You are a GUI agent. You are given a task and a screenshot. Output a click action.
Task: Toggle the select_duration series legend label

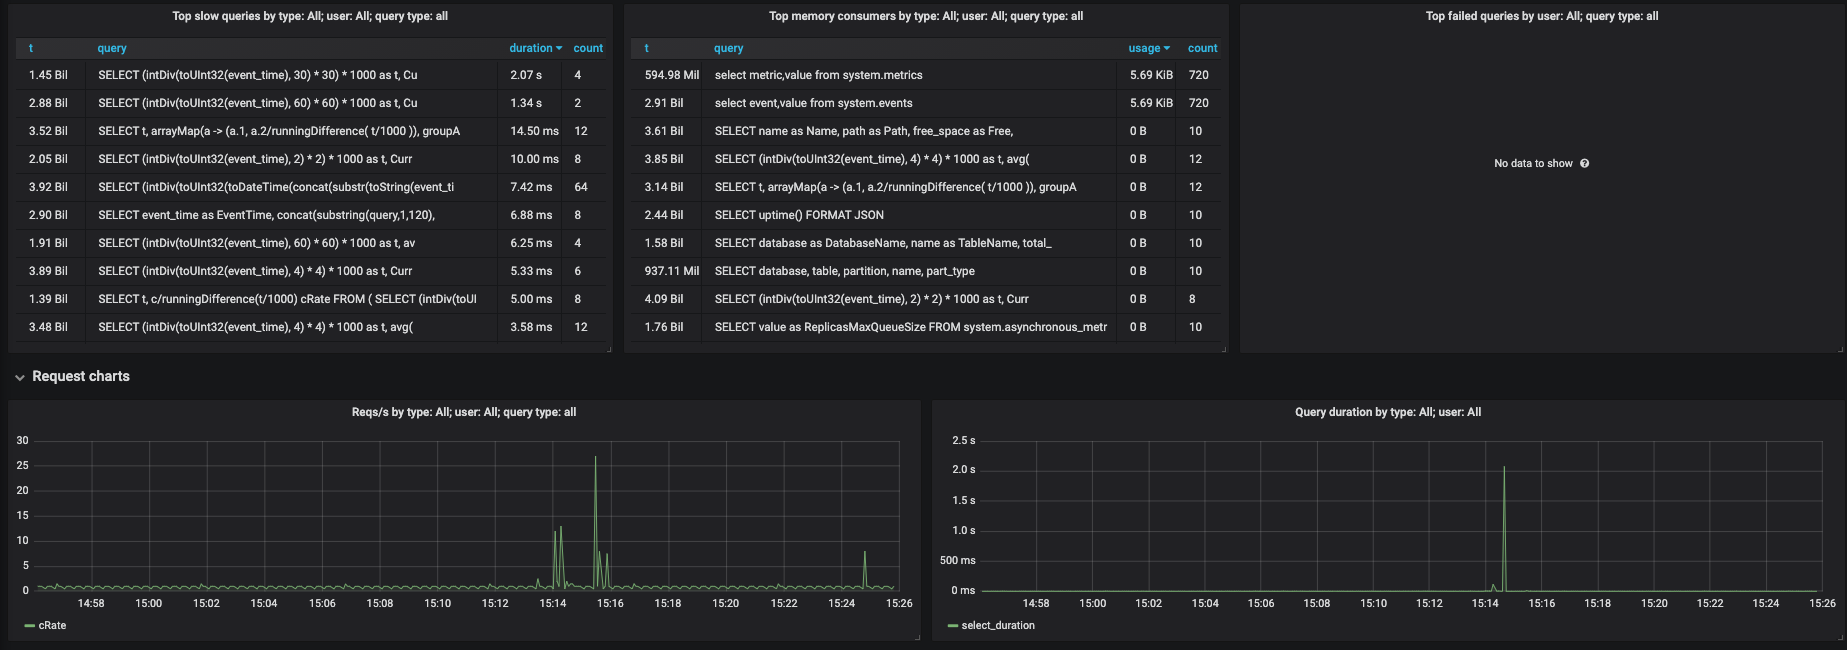998,626
